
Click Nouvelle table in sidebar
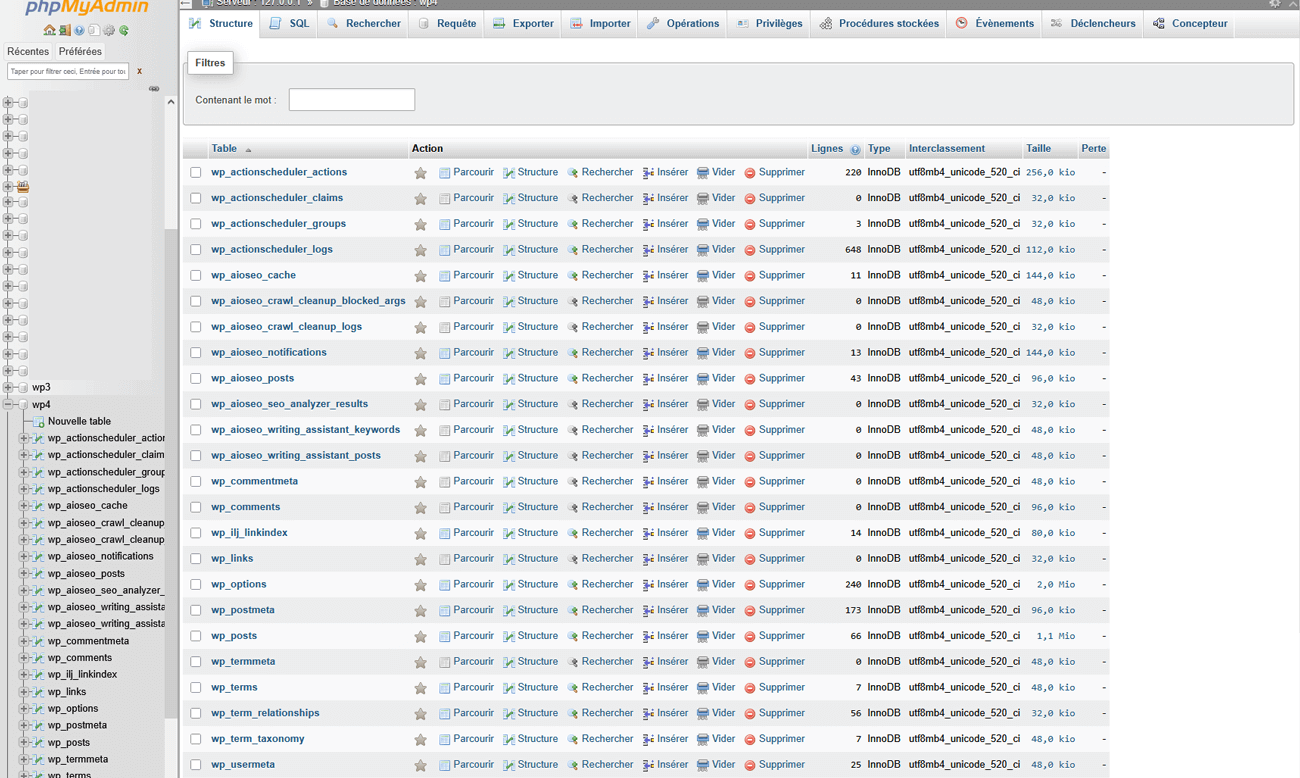pyautogui.click(x=79, y=422)
